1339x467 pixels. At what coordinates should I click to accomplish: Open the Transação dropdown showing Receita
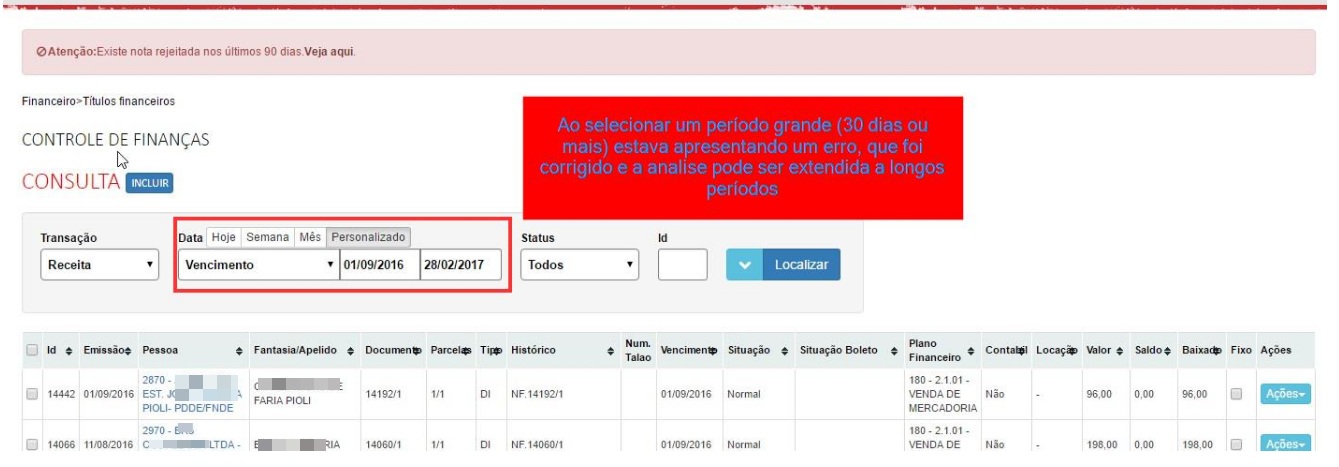100,266
